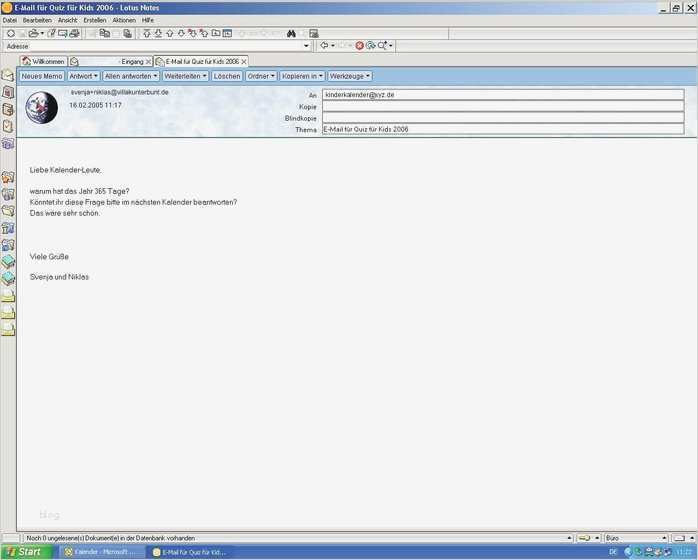Click the sender address svenja+niklas@villakunterbunt.de
698x560 pixels.
pyautogui.click(x=120, y=92)
